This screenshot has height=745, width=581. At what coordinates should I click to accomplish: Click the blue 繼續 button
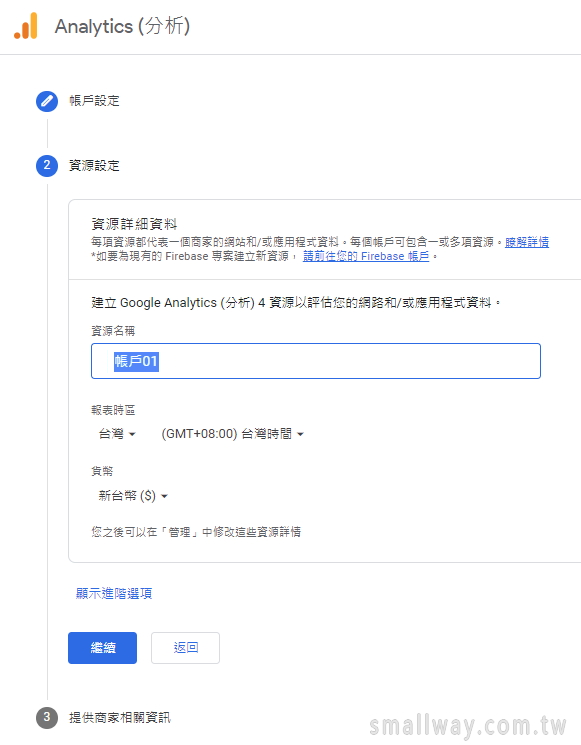103,648
